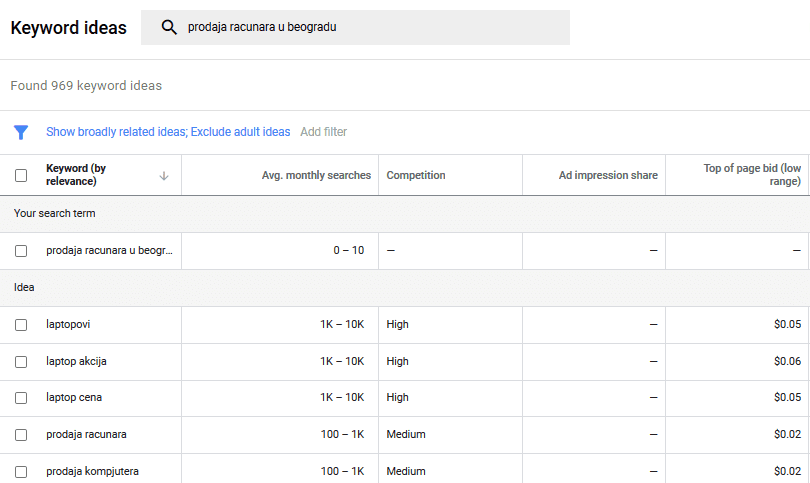The width and height of the screenshot is (810, 483).
Task: Select the 'laptop akcija' keyword text
Action: [76, 361]
